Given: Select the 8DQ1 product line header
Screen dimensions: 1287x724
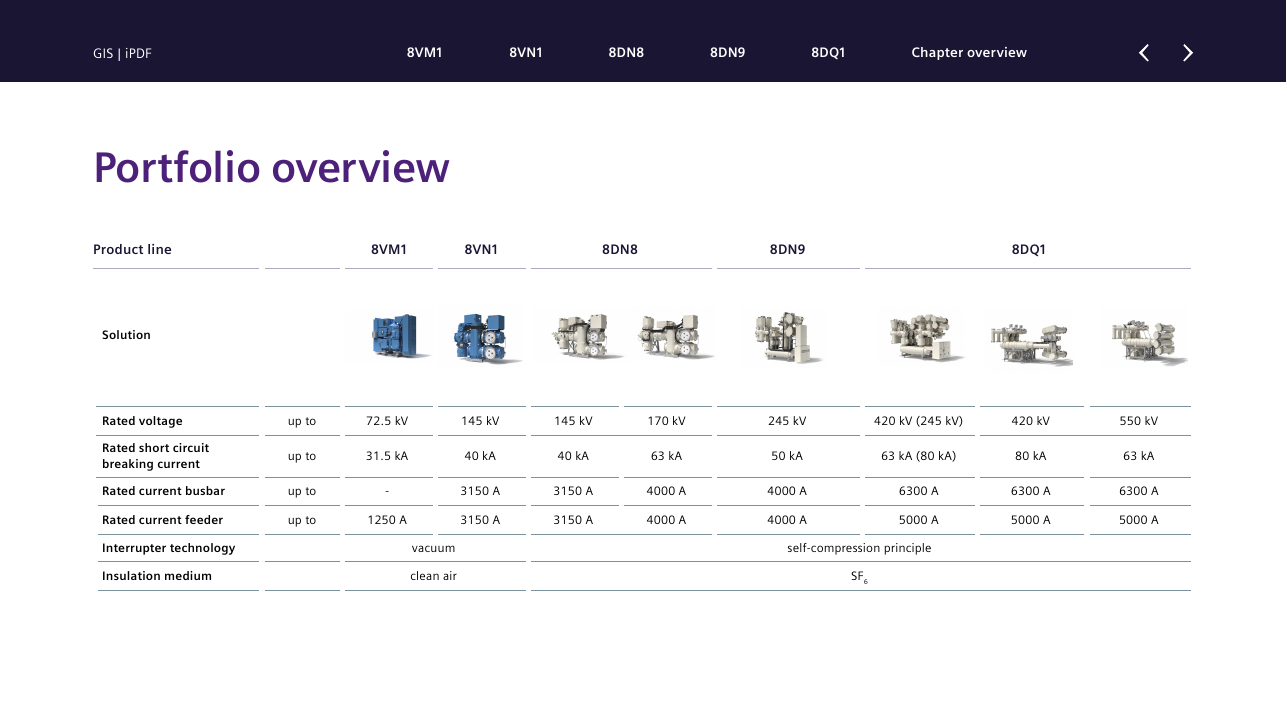Looking at the screenshot, I should (1029, 249).
